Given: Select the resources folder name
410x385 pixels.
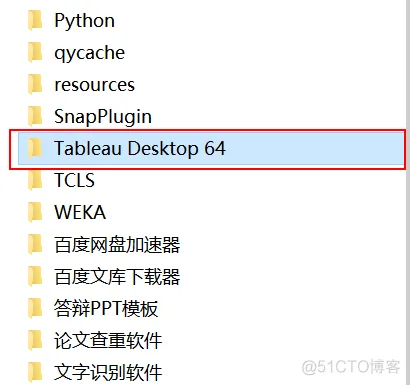Looking at the screenshot, I should [95, 85].
